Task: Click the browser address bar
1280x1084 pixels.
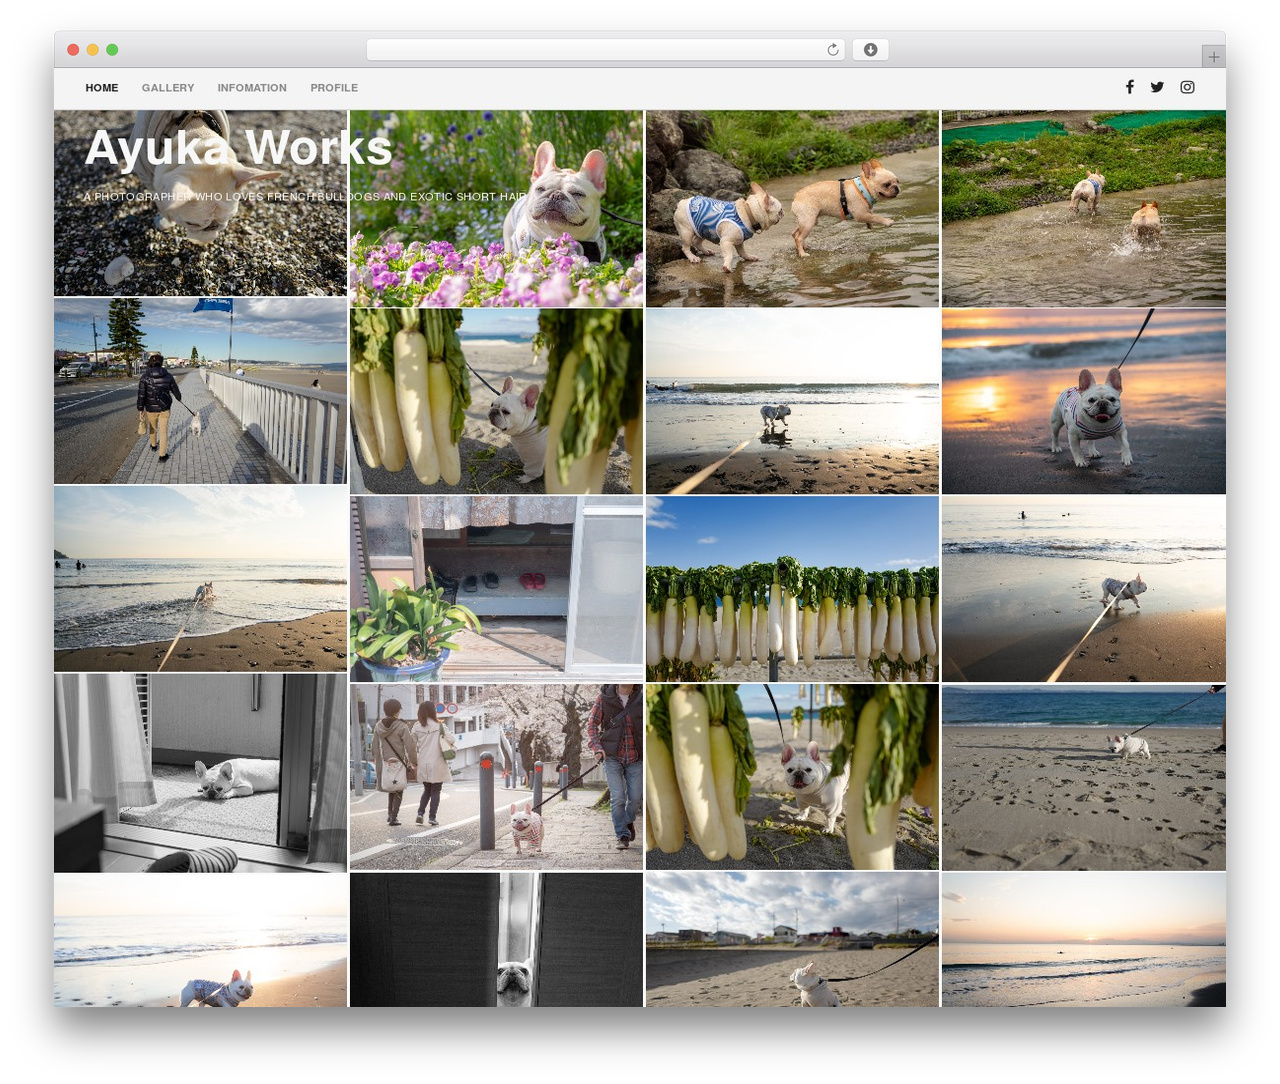Action: pyautogui.click(x=606, y=50)
